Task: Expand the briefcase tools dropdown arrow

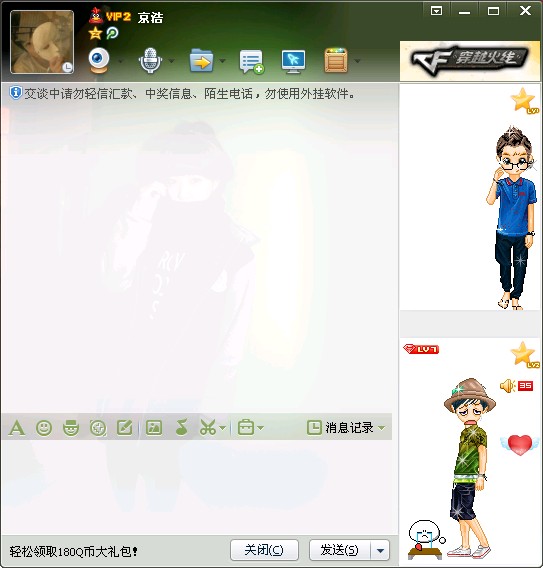Action: coord(261,429)
